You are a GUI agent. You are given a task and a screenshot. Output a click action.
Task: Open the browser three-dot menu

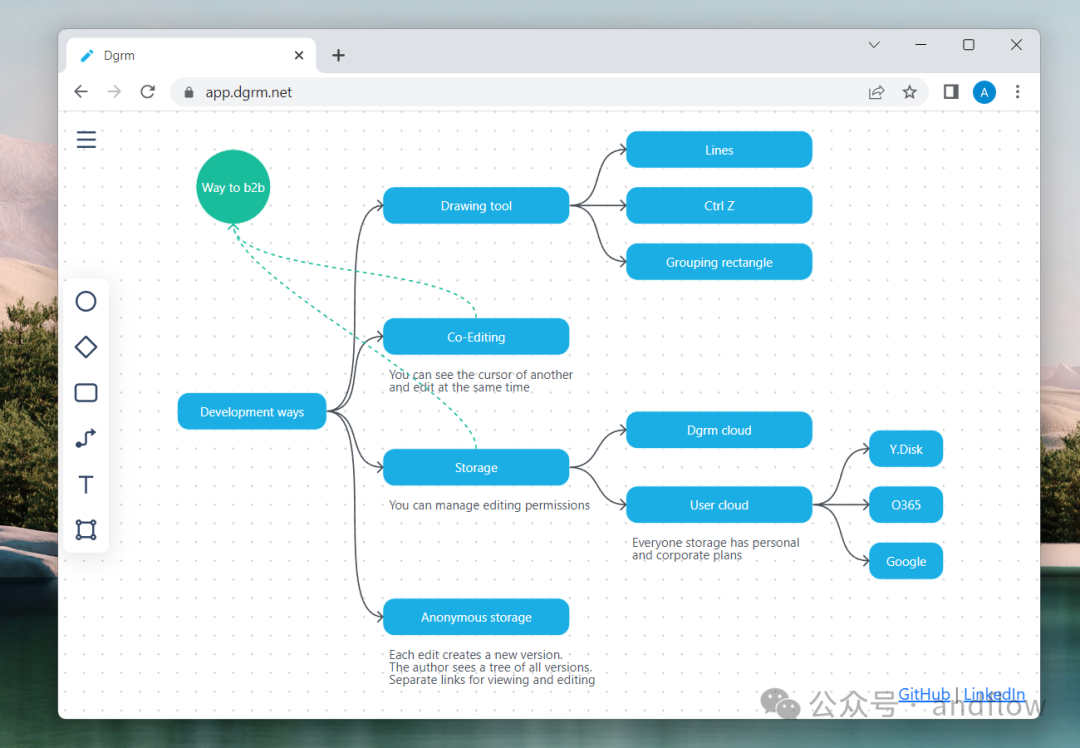(1017, 92)
